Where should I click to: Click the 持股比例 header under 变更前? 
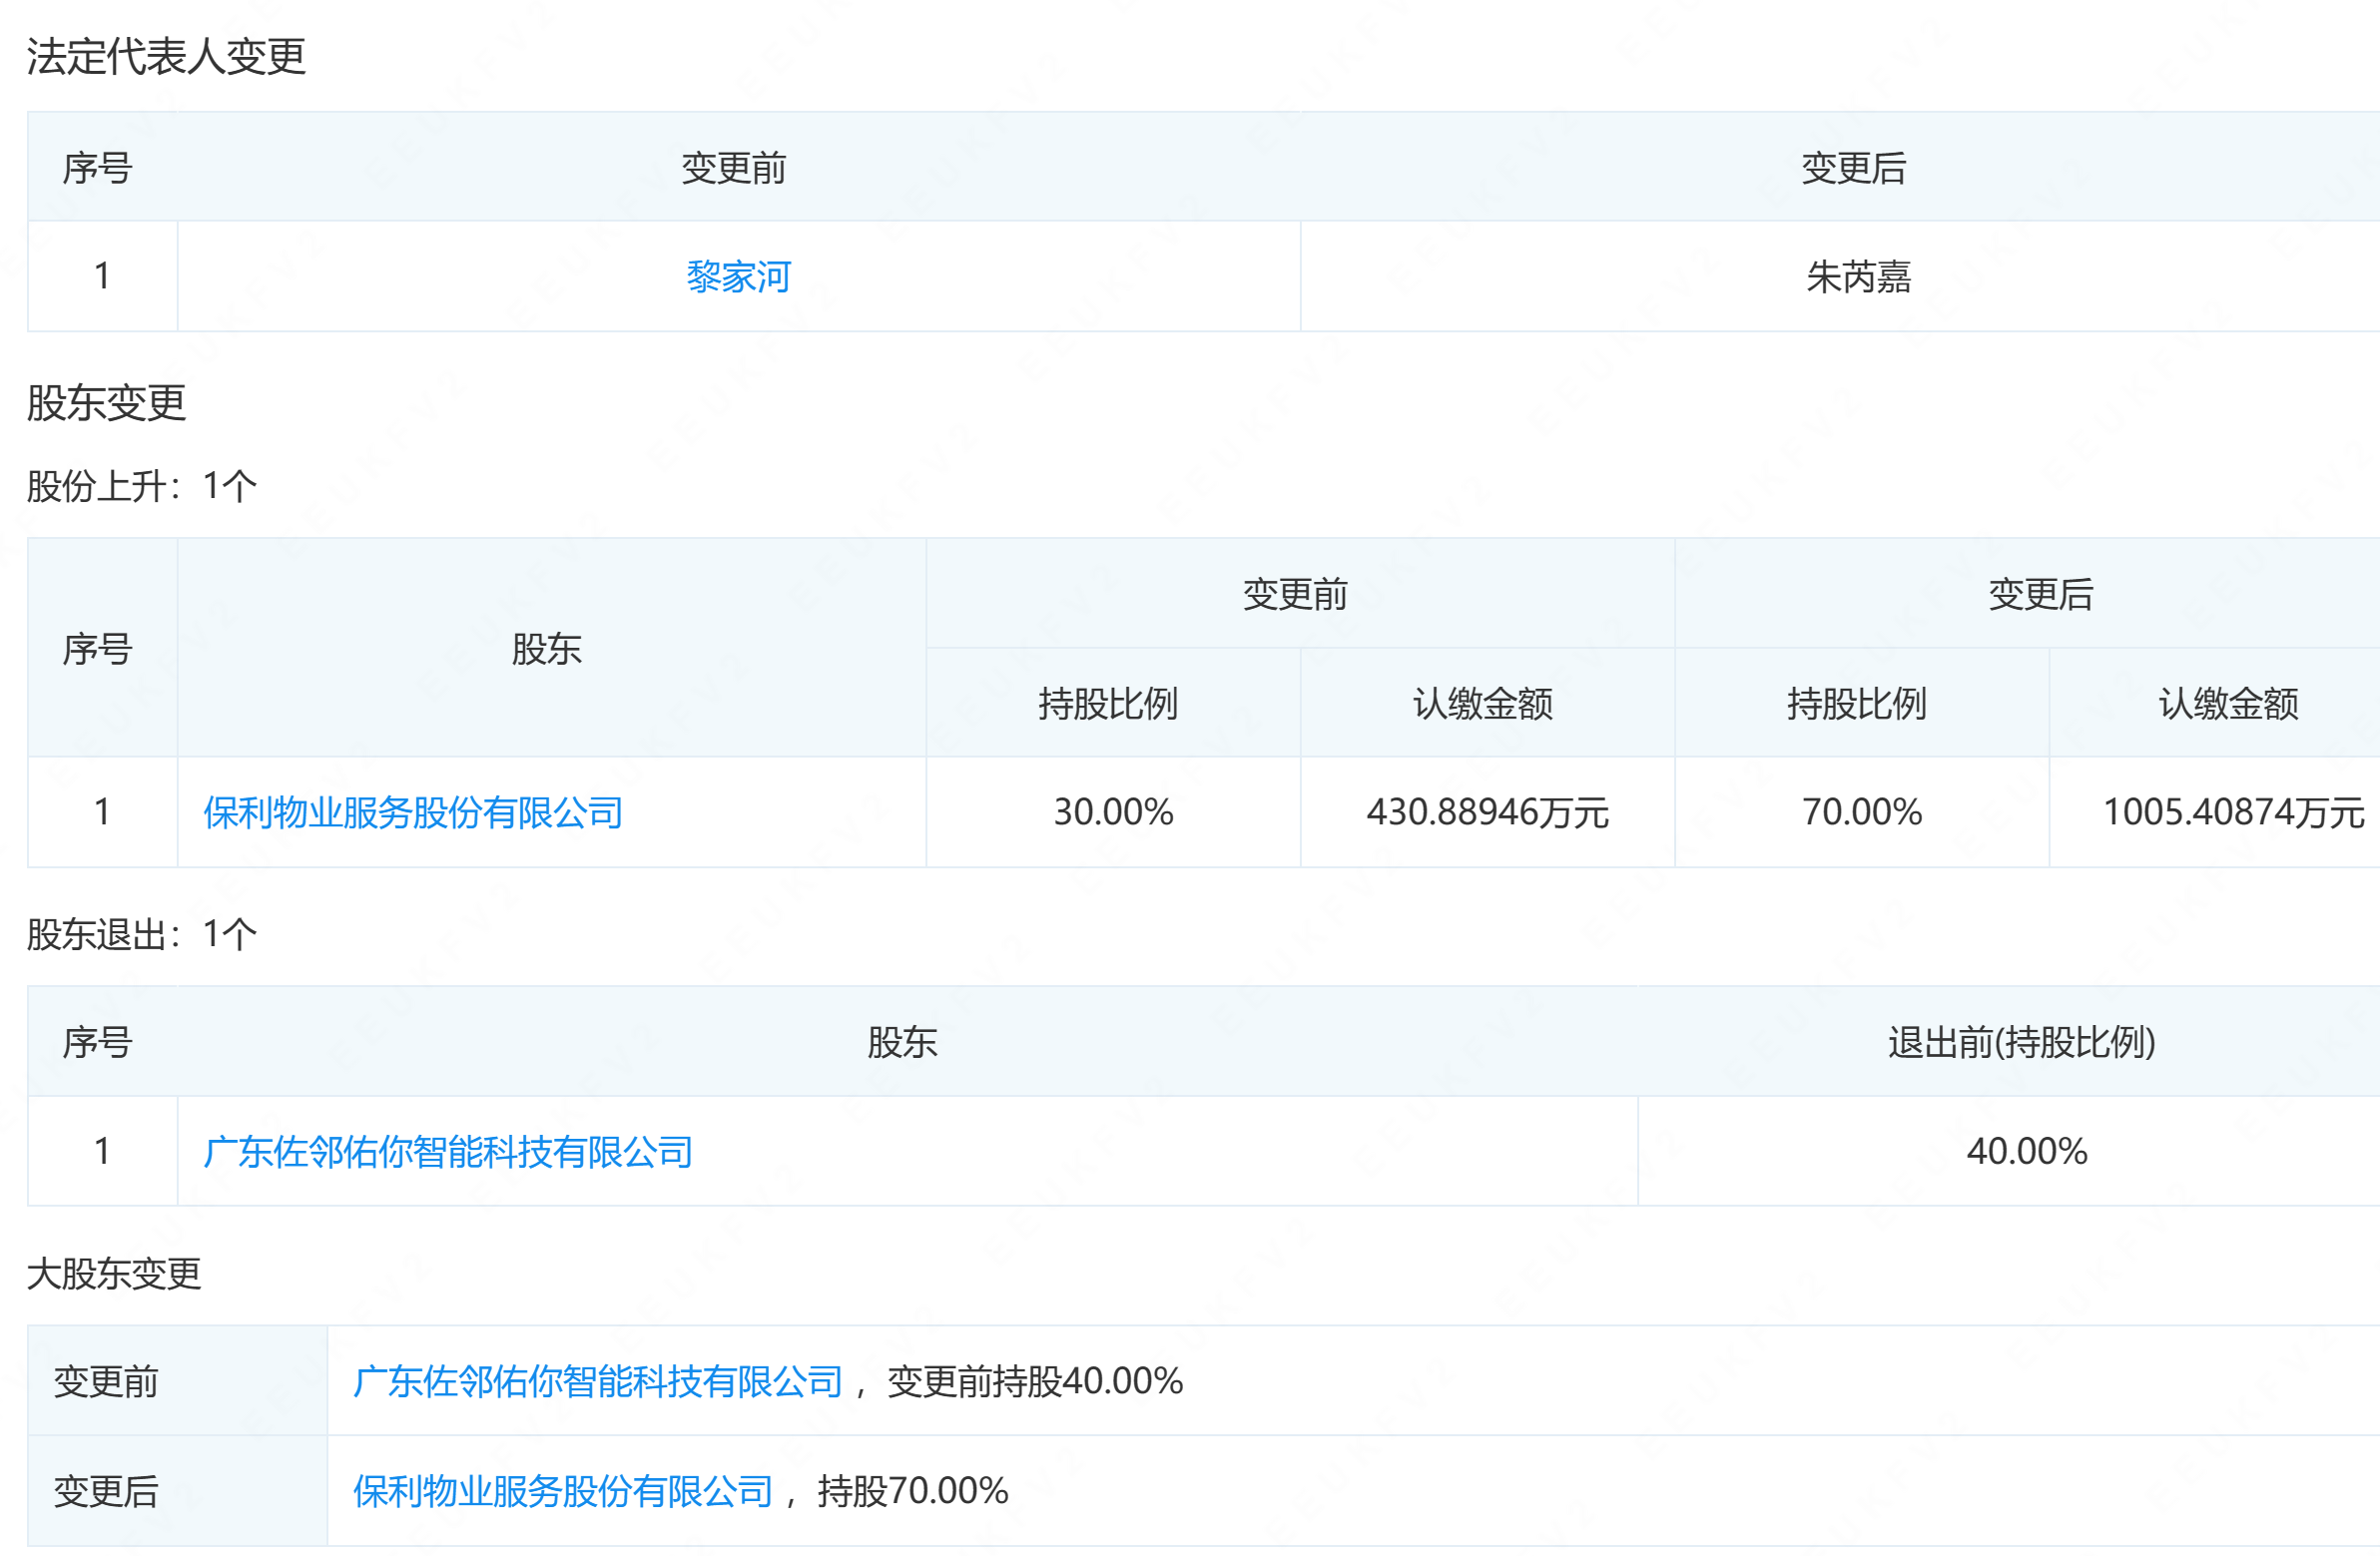click(1112, 704)
